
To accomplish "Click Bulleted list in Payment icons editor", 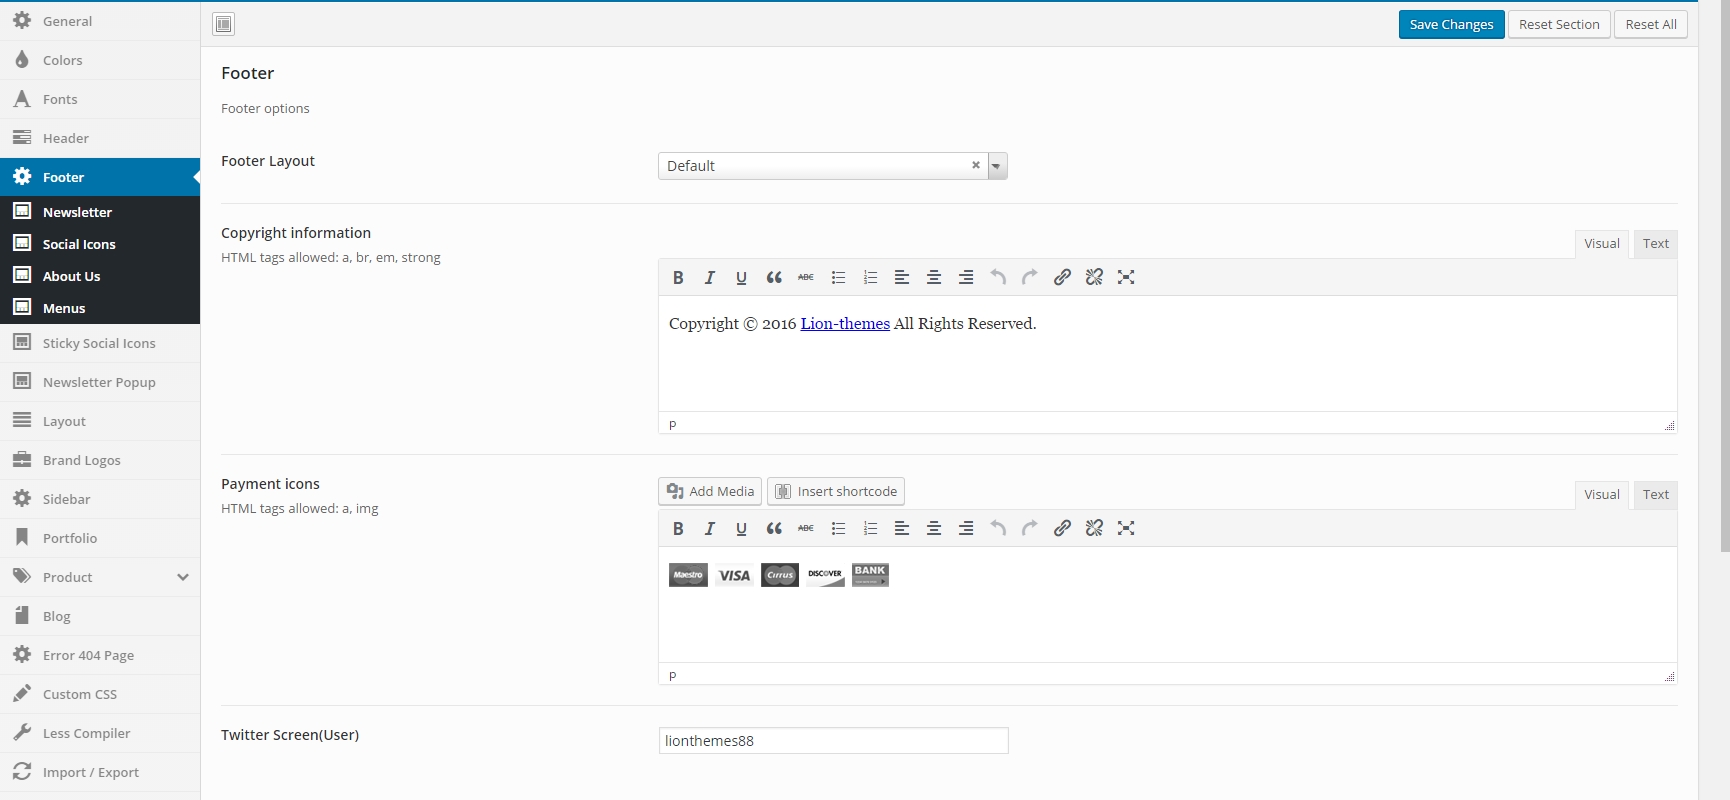I will pos(838,528).
